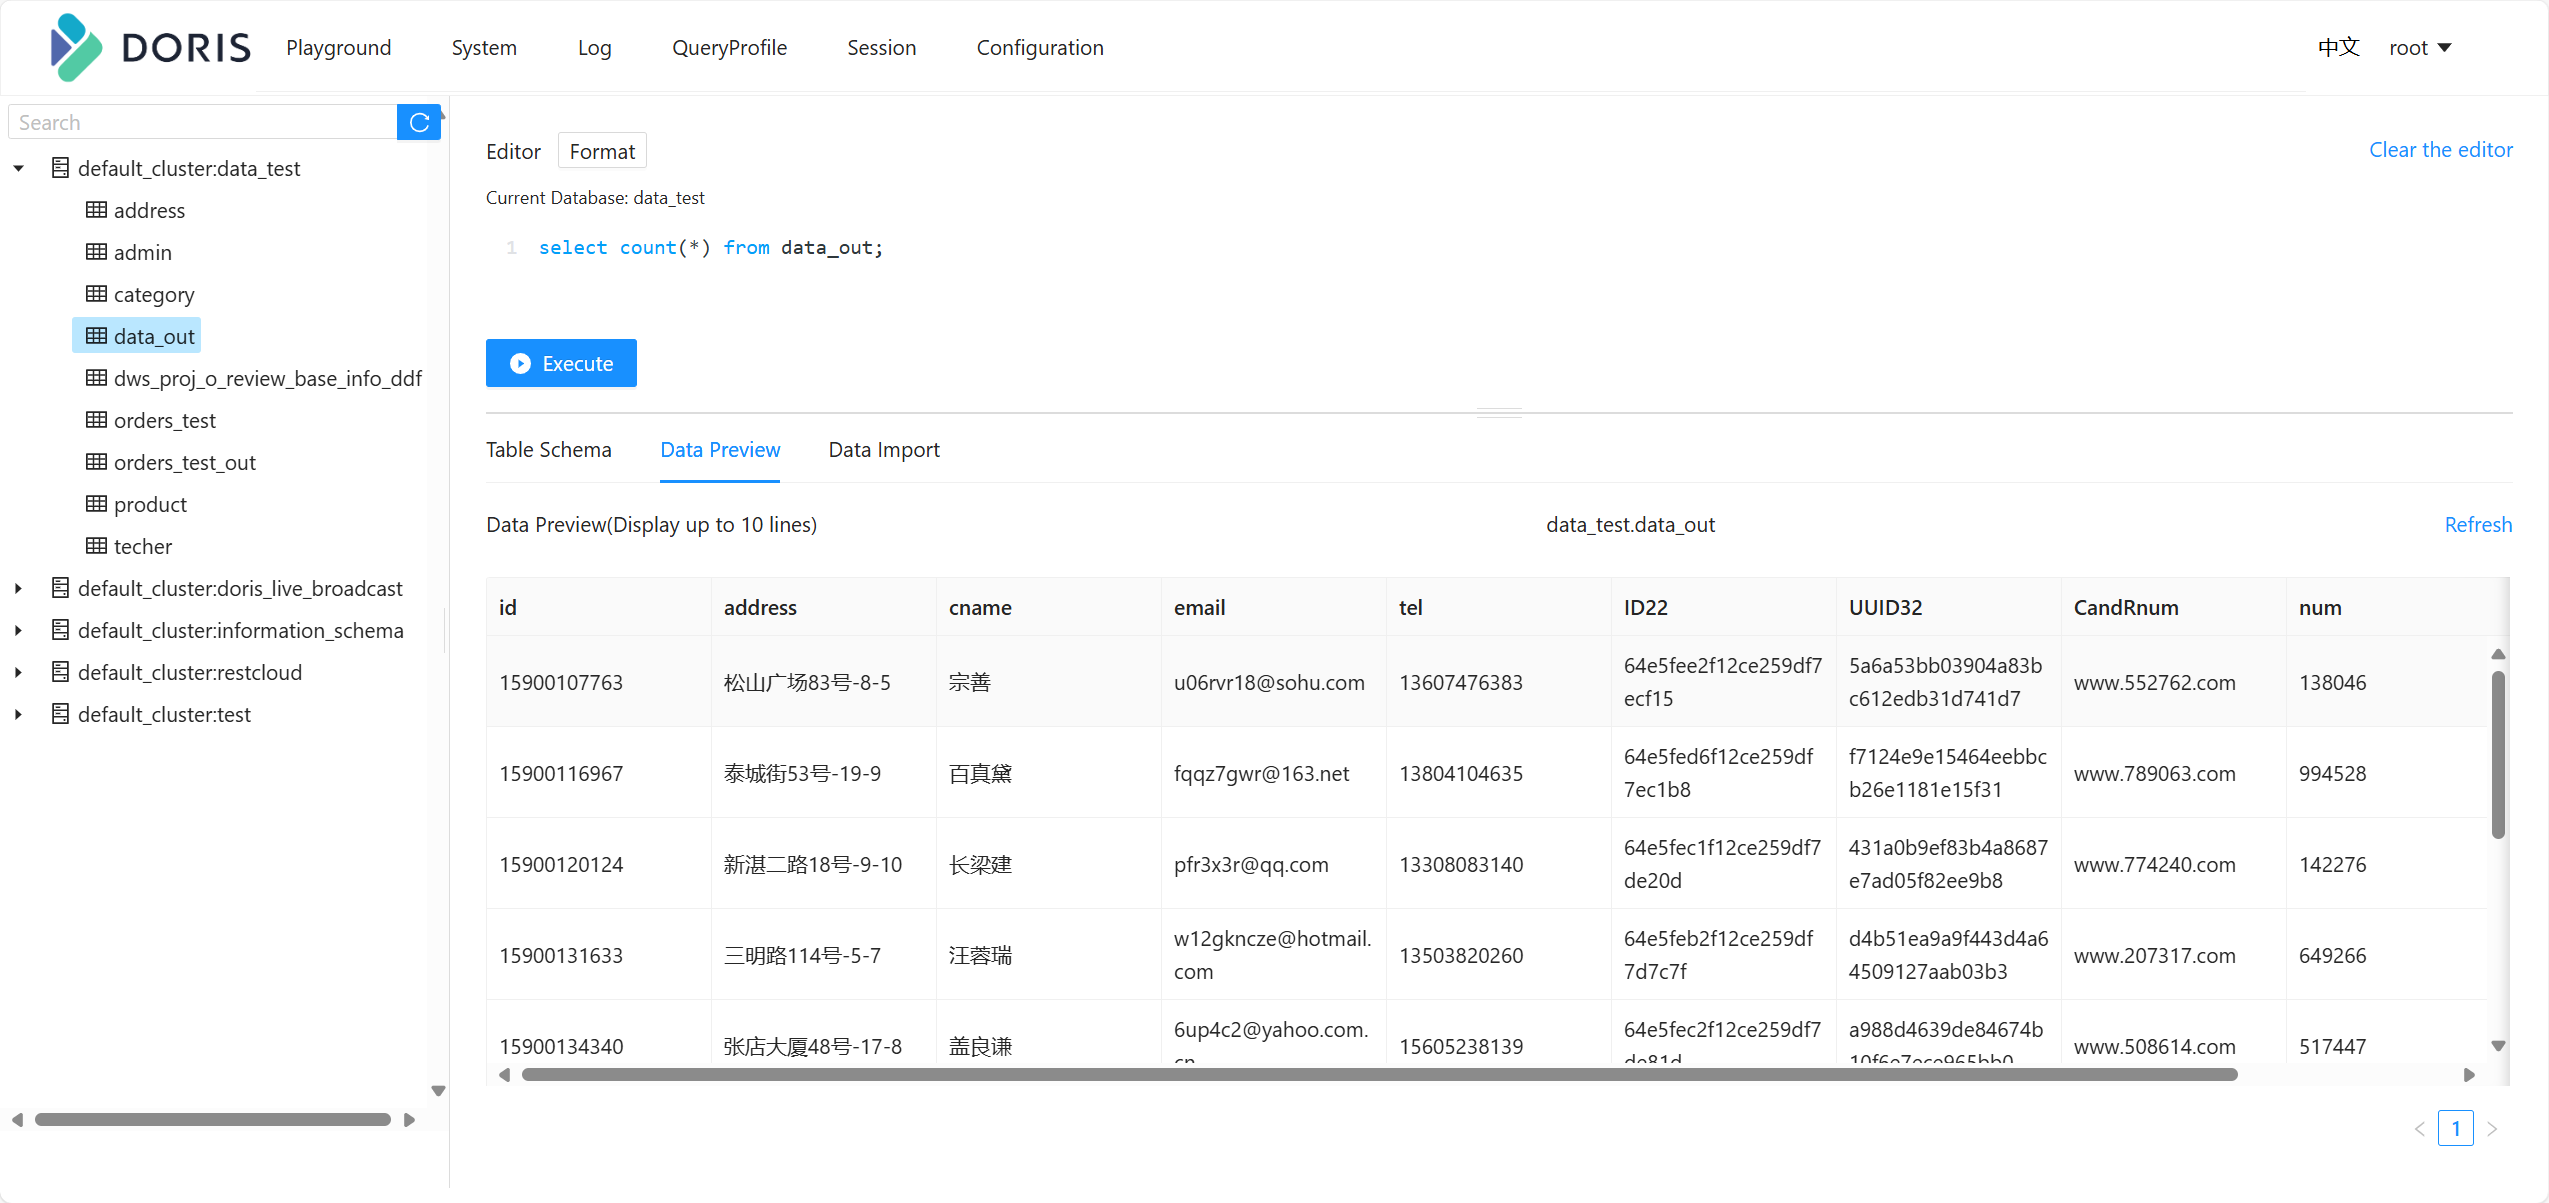Click table icon next to orders_test_out
The width and height of the screenshot is (2549, 1203).
96,462
